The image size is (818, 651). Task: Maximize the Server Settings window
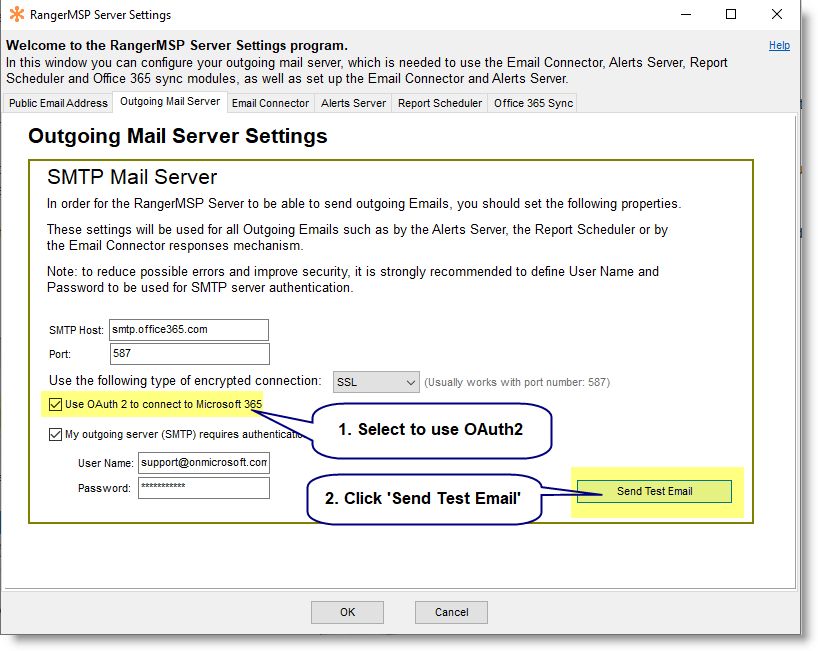point(731,15)
